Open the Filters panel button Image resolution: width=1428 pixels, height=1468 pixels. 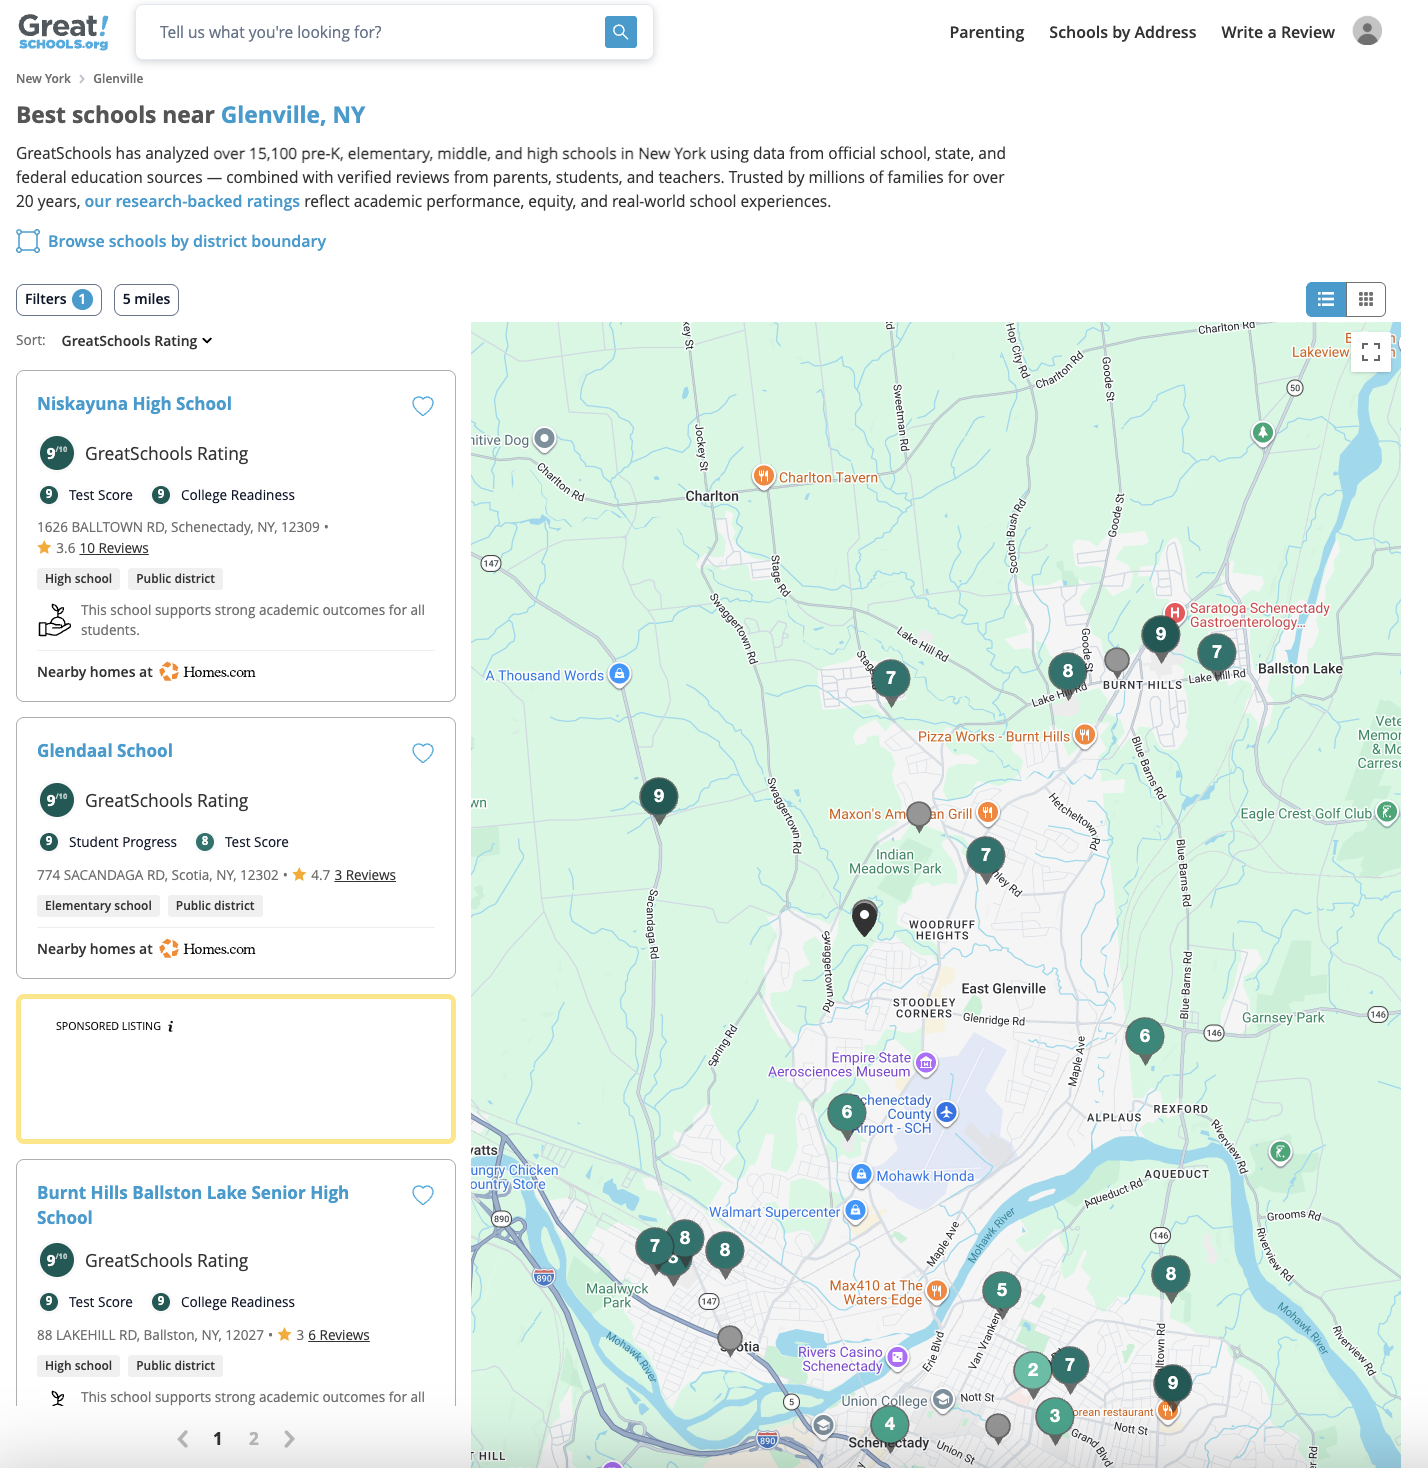(59, 299)
